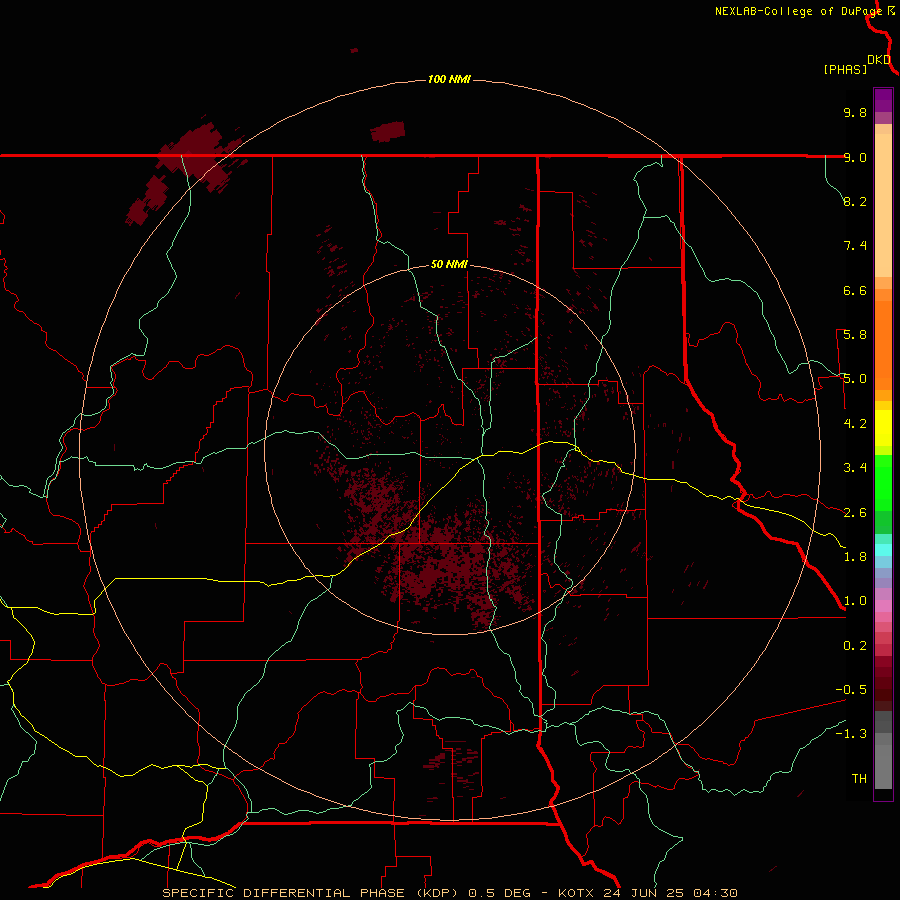This screenshot has width=900, height=900.
Task: Click the light peach band of color bar
Action: (x=883, y=205)
